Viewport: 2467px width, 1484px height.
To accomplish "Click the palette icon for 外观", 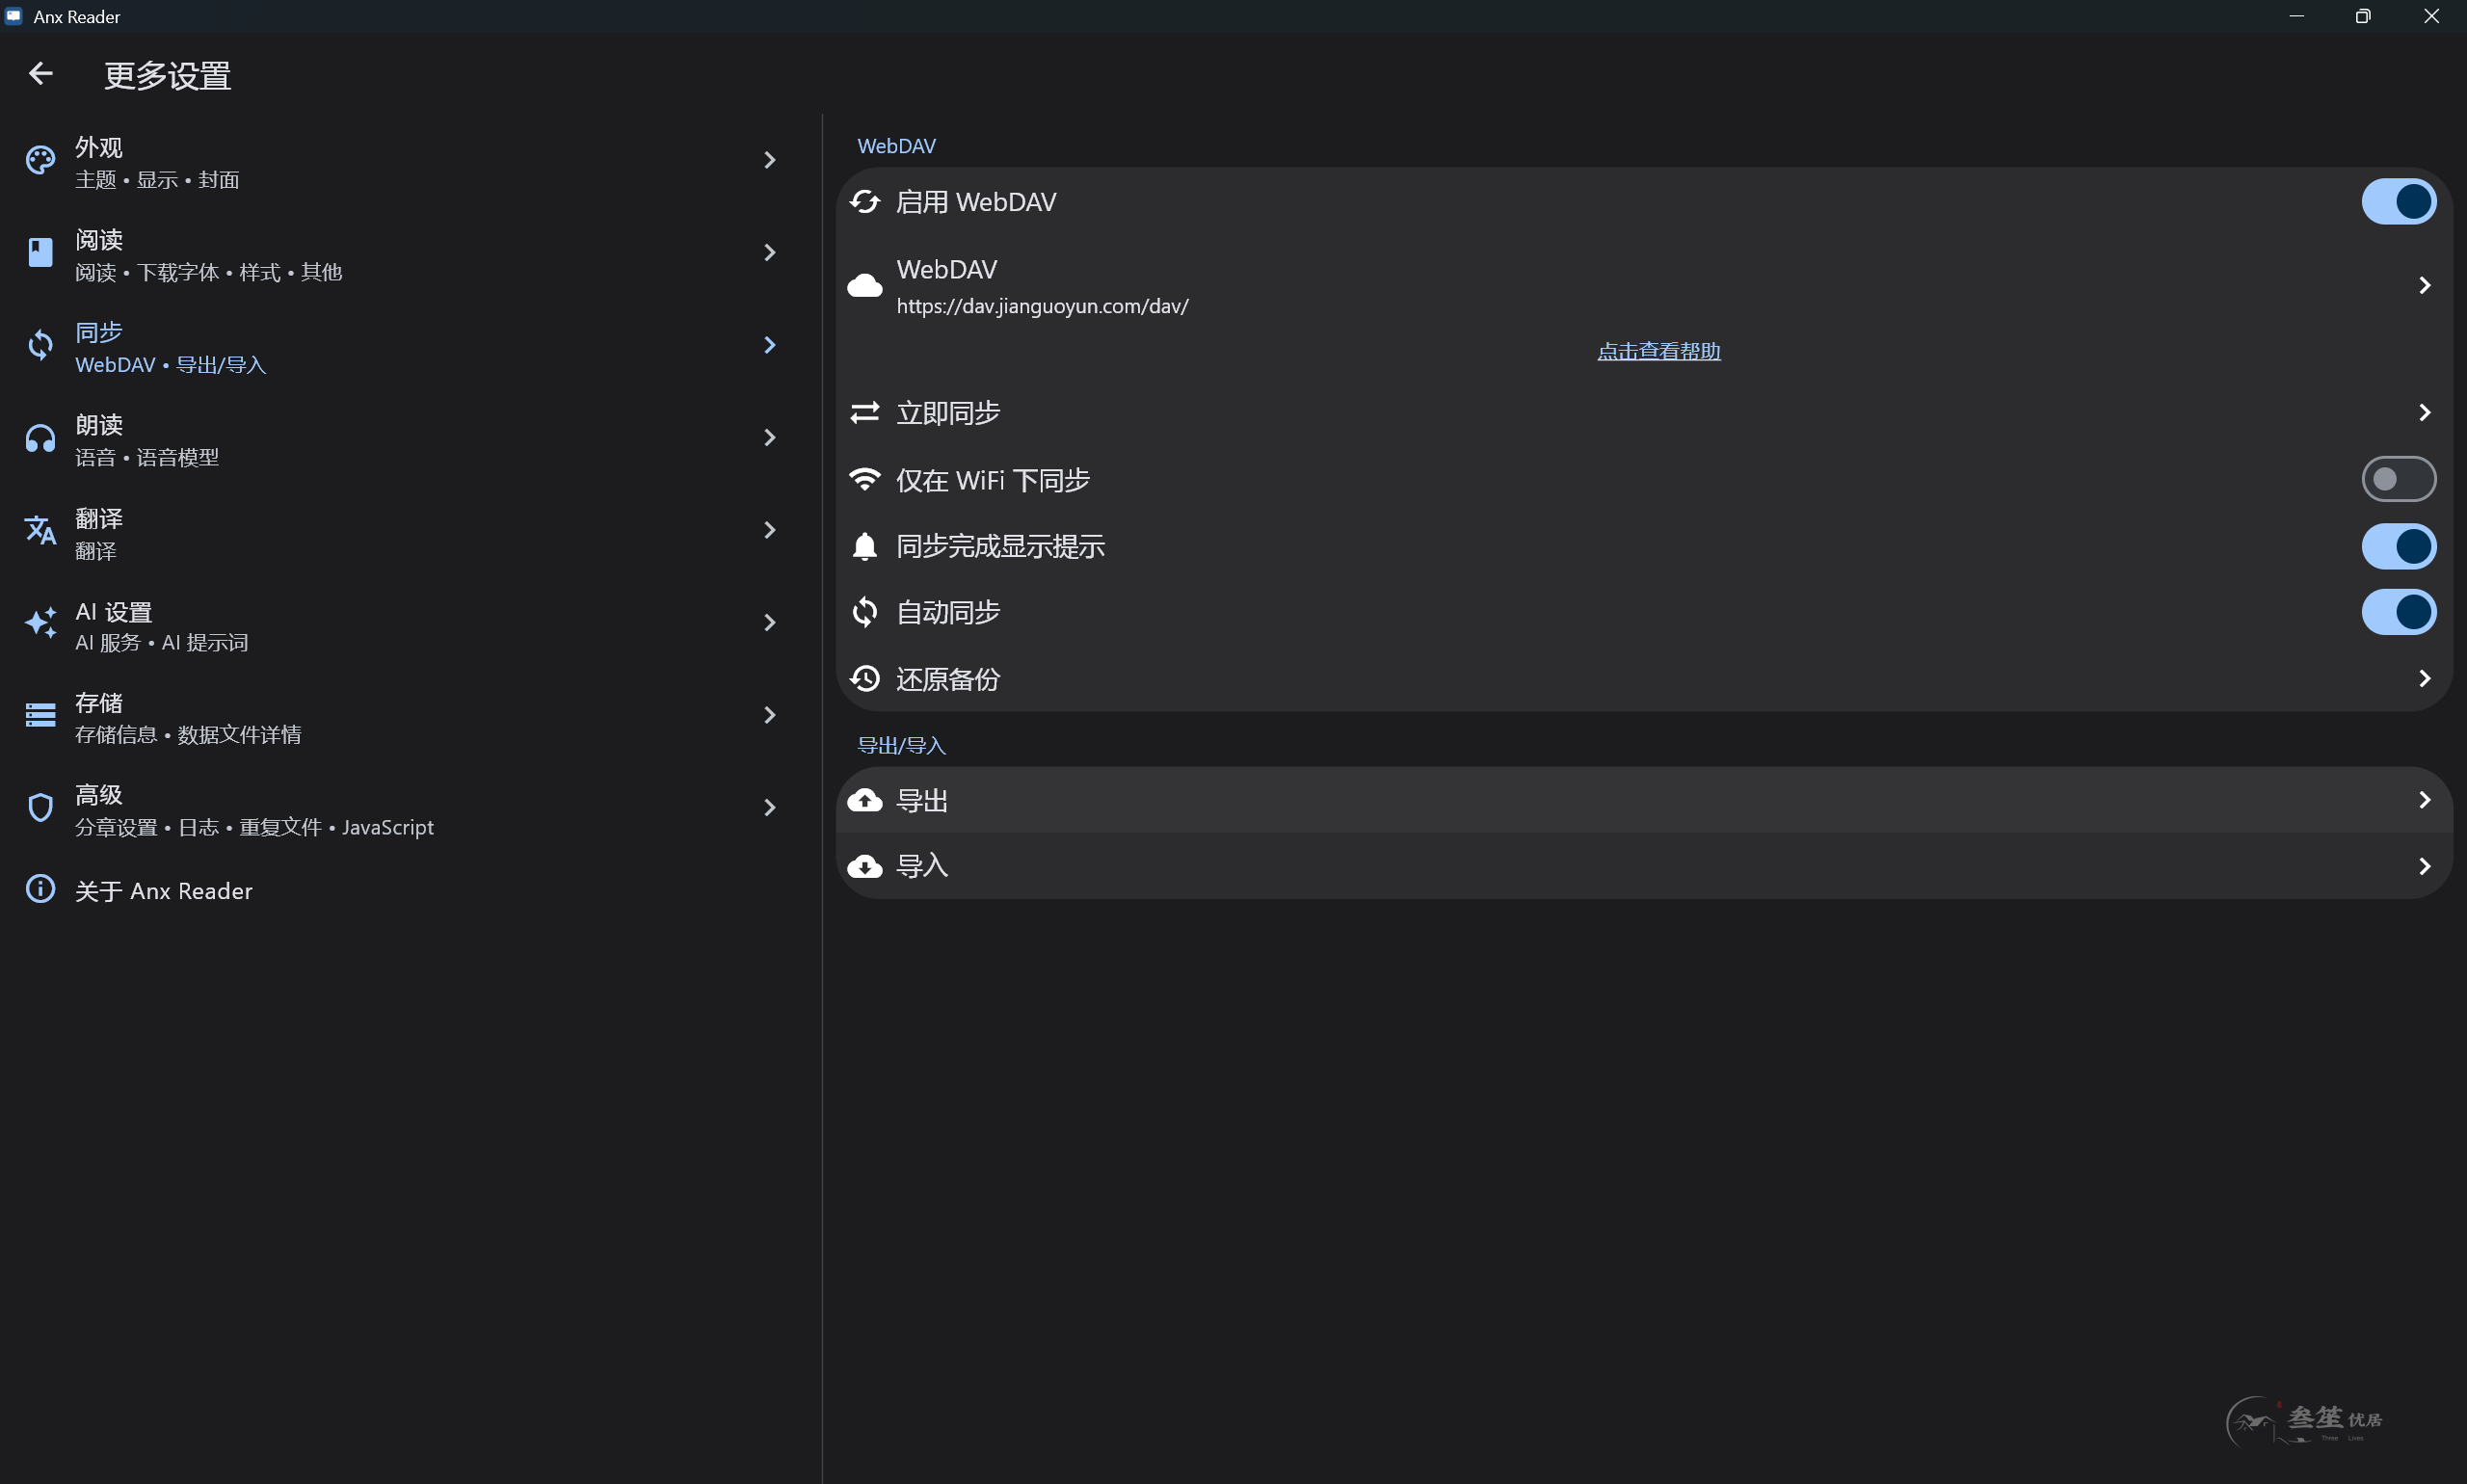I will pyautogui.click(x=40, y=160).
